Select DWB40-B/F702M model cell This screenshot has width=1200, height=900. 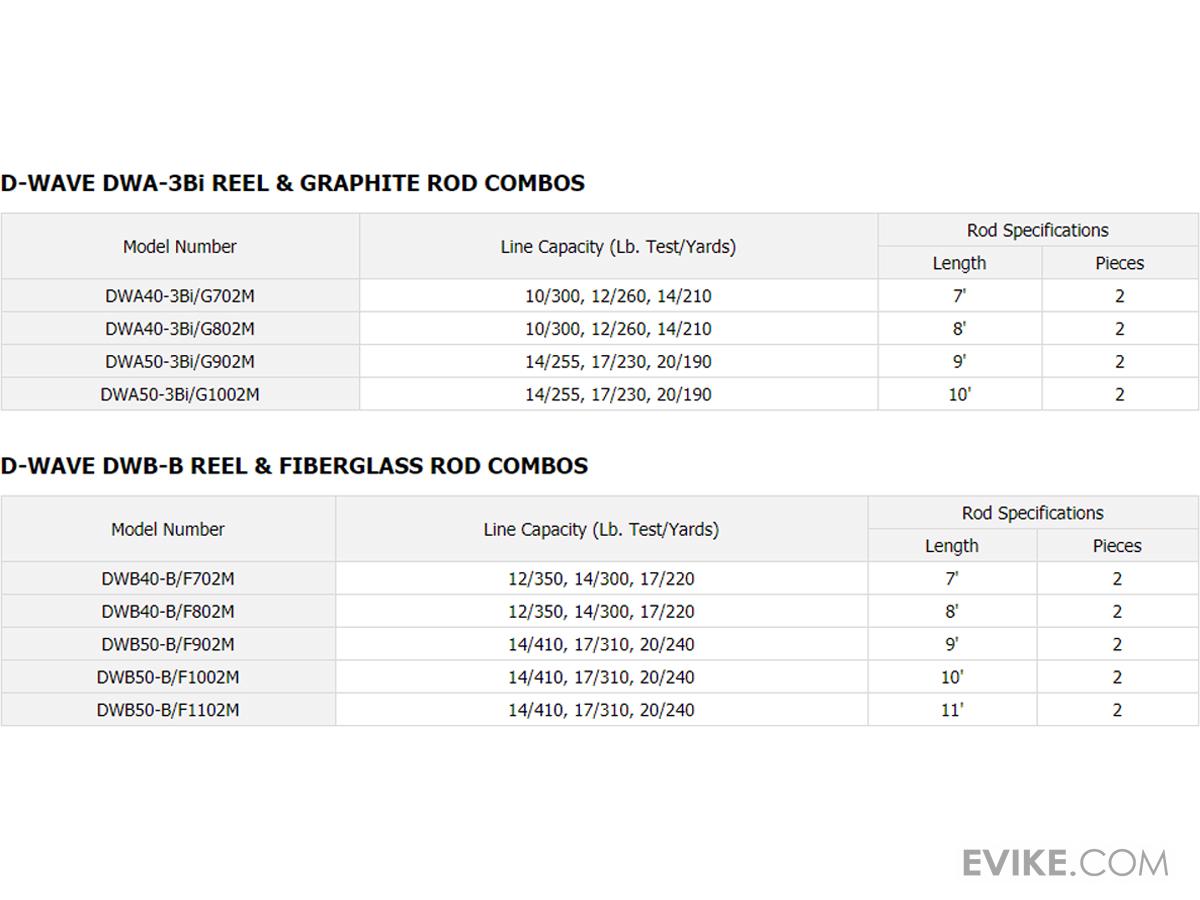(x=168, y=579)
